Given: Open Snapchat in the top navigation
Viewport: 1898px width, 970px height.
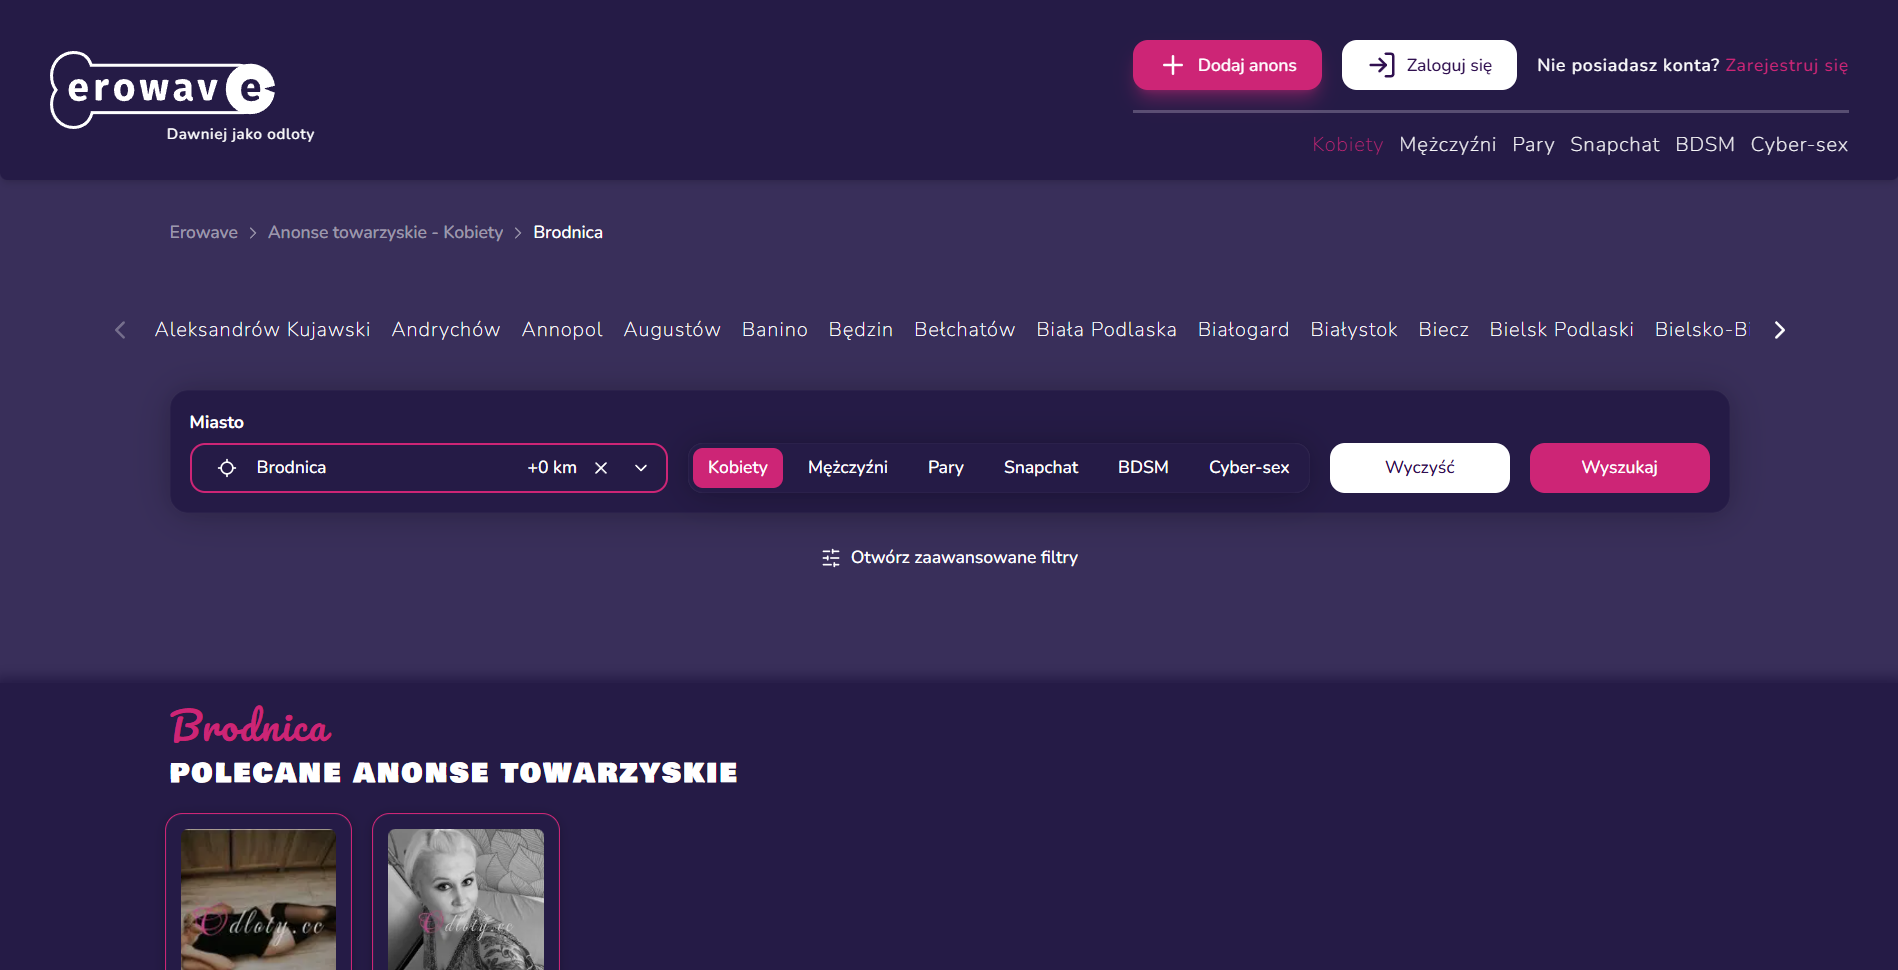Looking at the screenshot, I should coord(1615,145).
